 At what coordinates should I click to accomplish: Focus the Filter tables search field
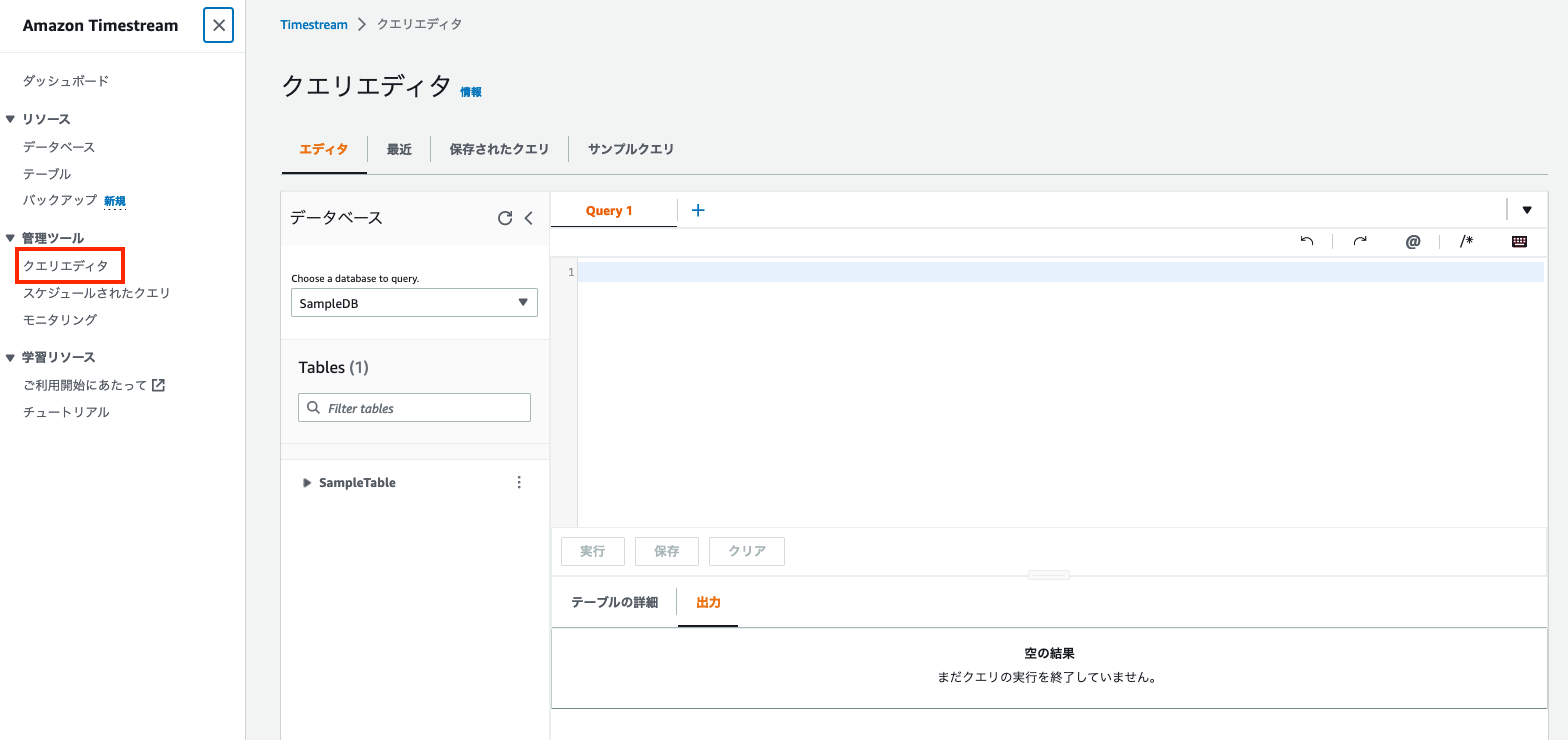(x=414, y=408)
